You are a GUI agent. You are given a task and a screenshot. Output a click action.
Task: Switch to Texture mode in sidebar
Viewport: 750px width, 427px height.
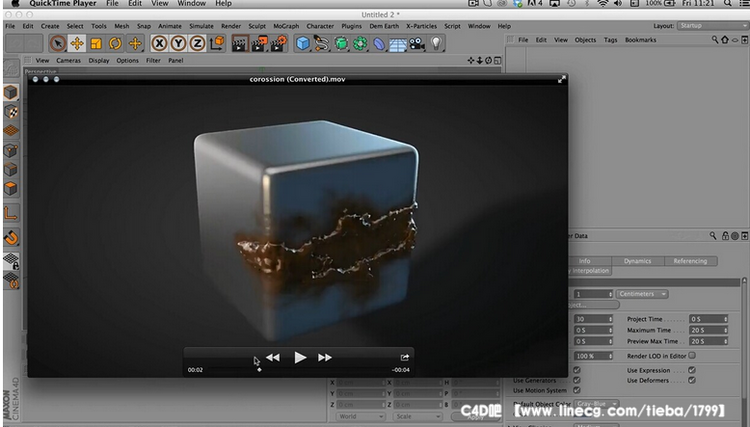coord(11,111)
